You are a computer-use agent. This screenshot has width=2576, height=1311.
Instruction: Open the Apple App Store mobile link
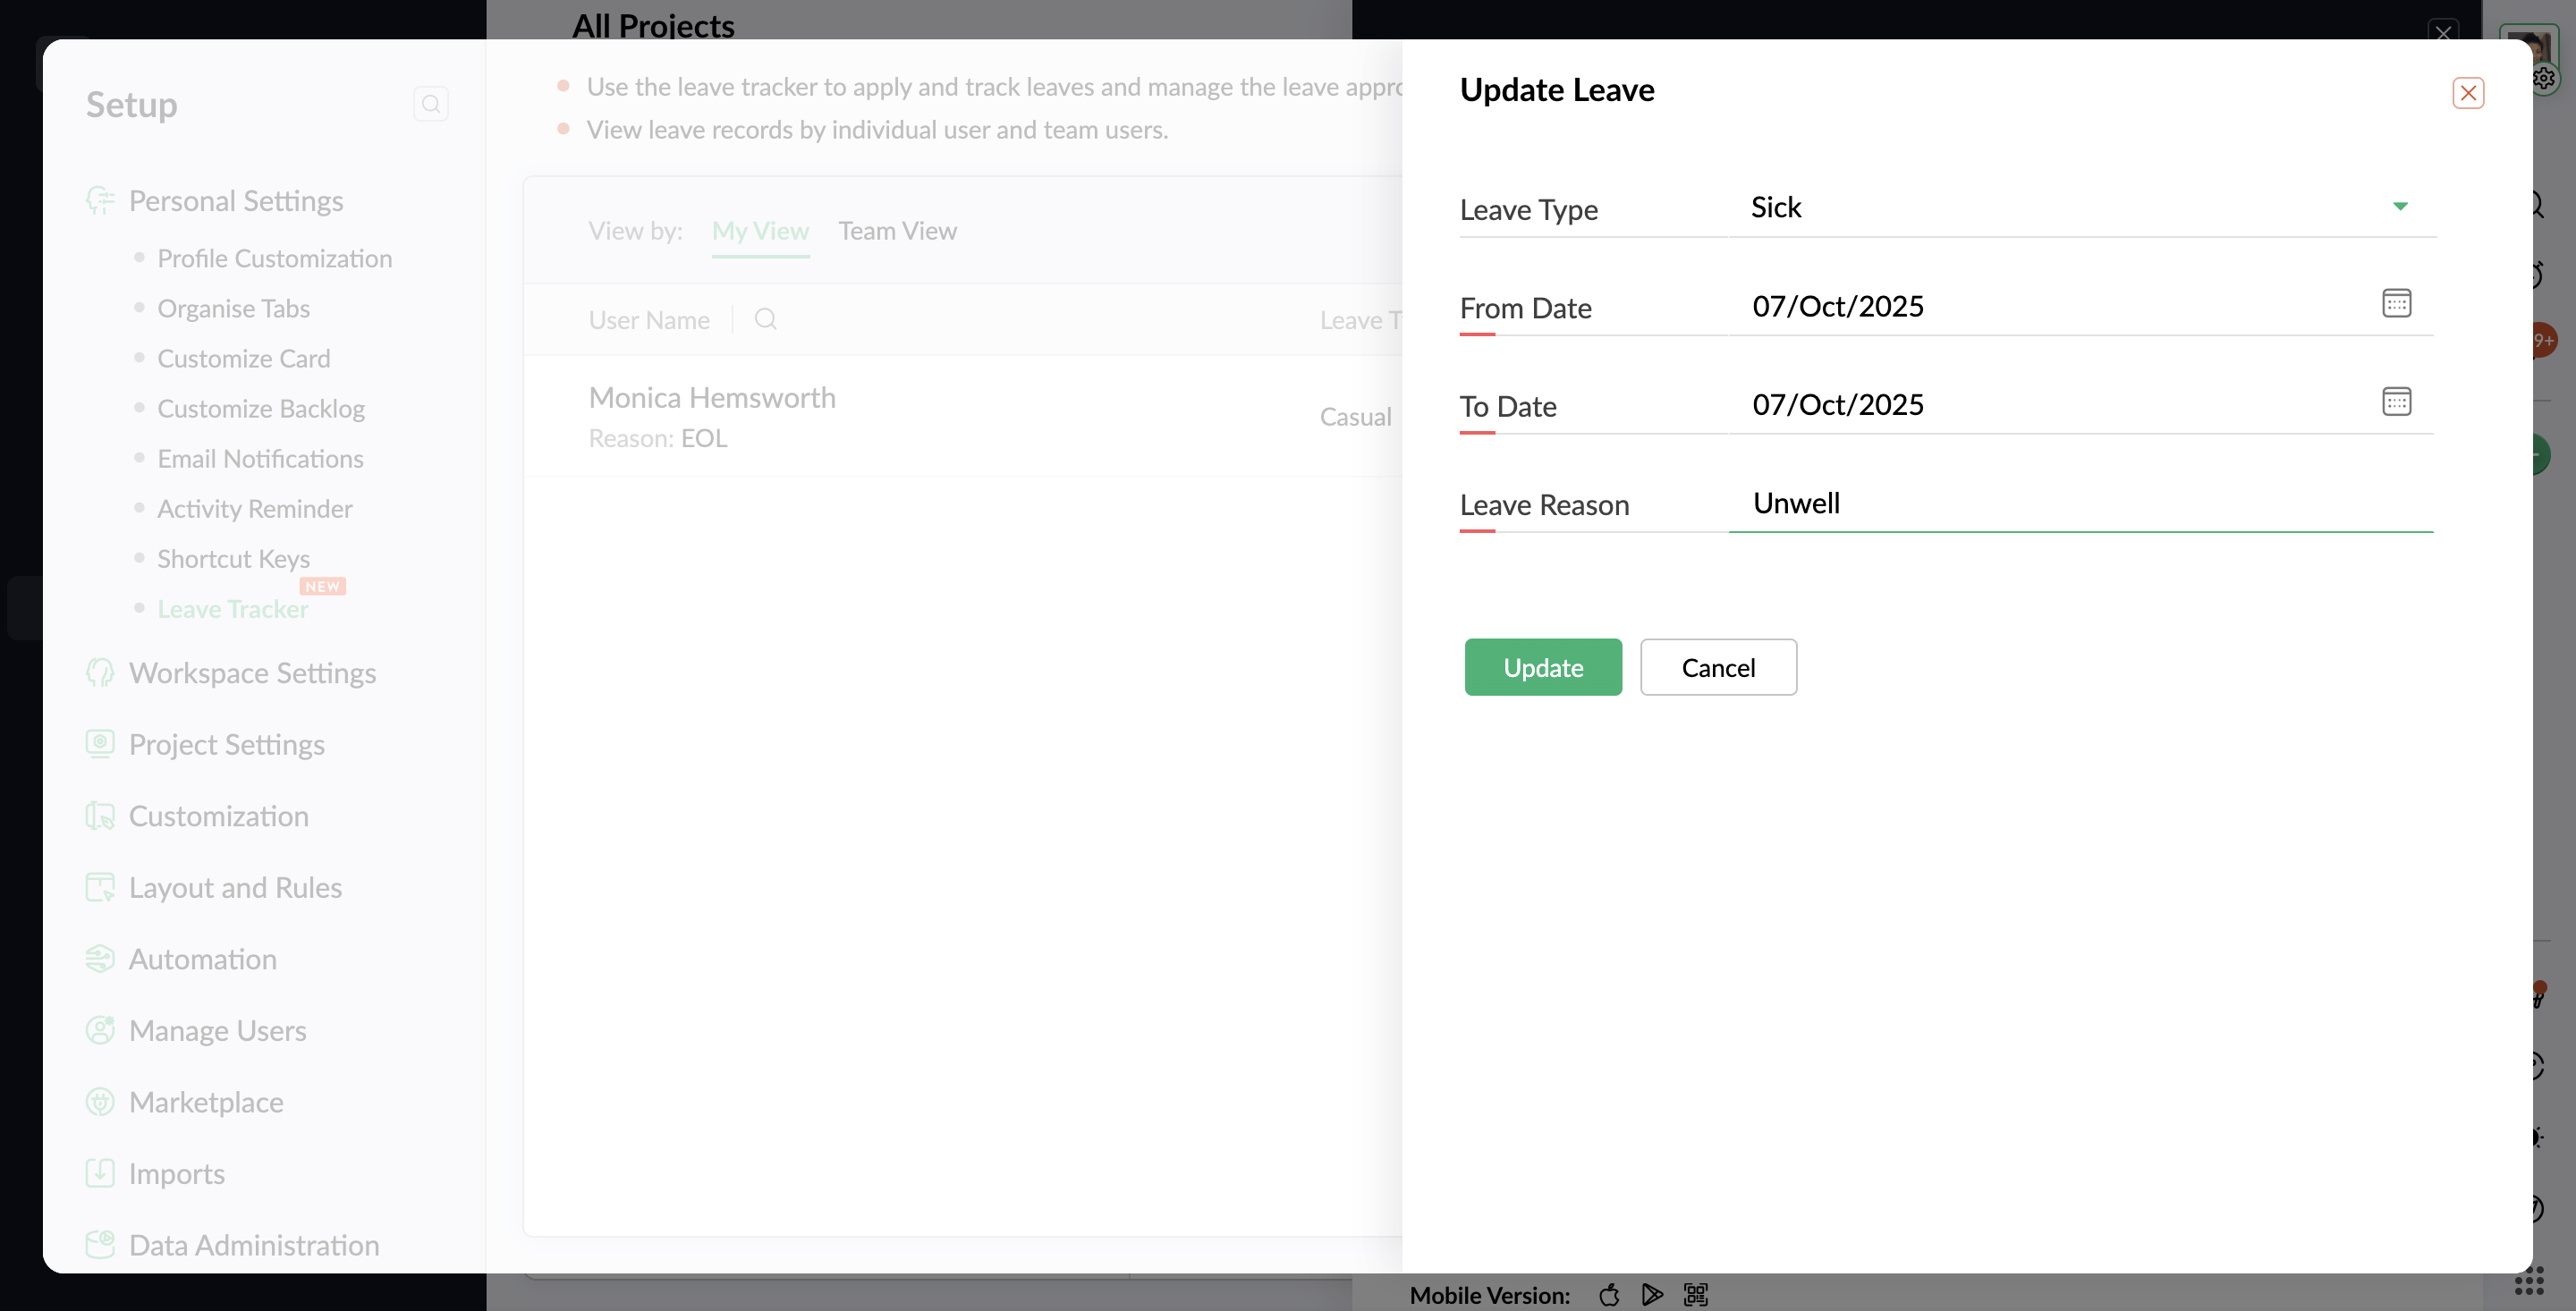[x=1608, y=1294]
